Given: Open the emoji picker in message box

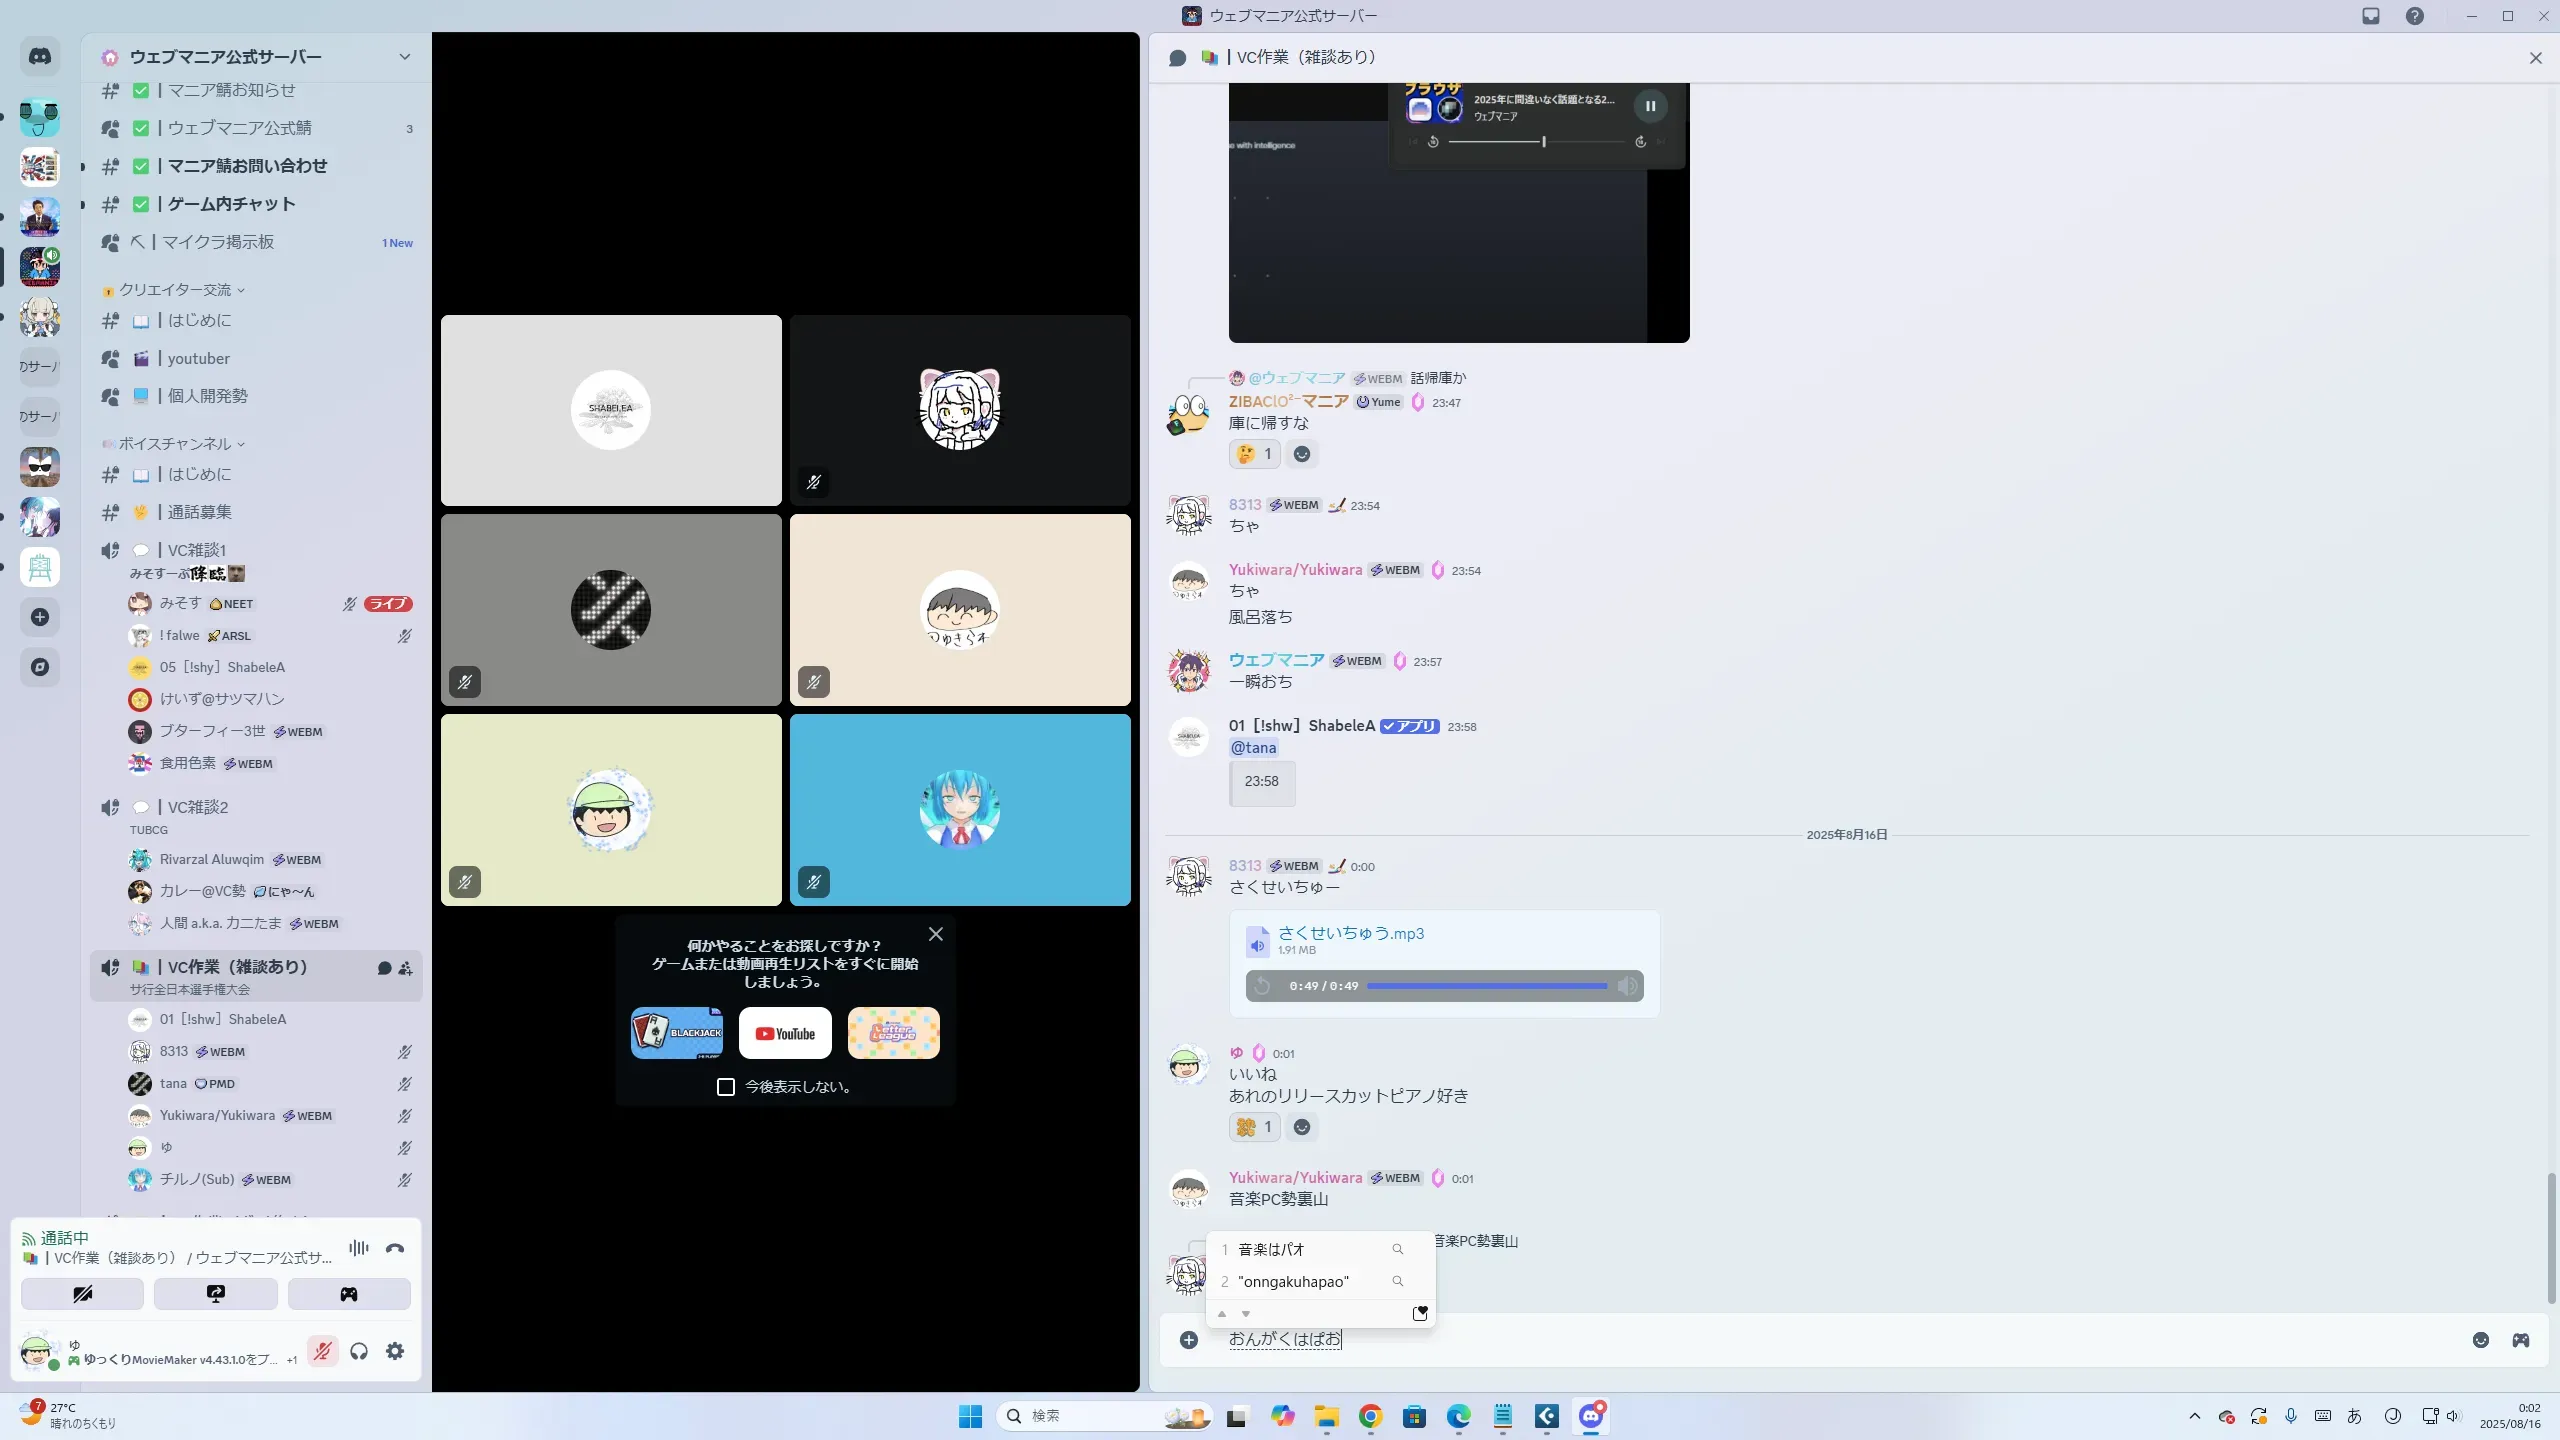Looking at the screenshot, I should [2480, 1340].
